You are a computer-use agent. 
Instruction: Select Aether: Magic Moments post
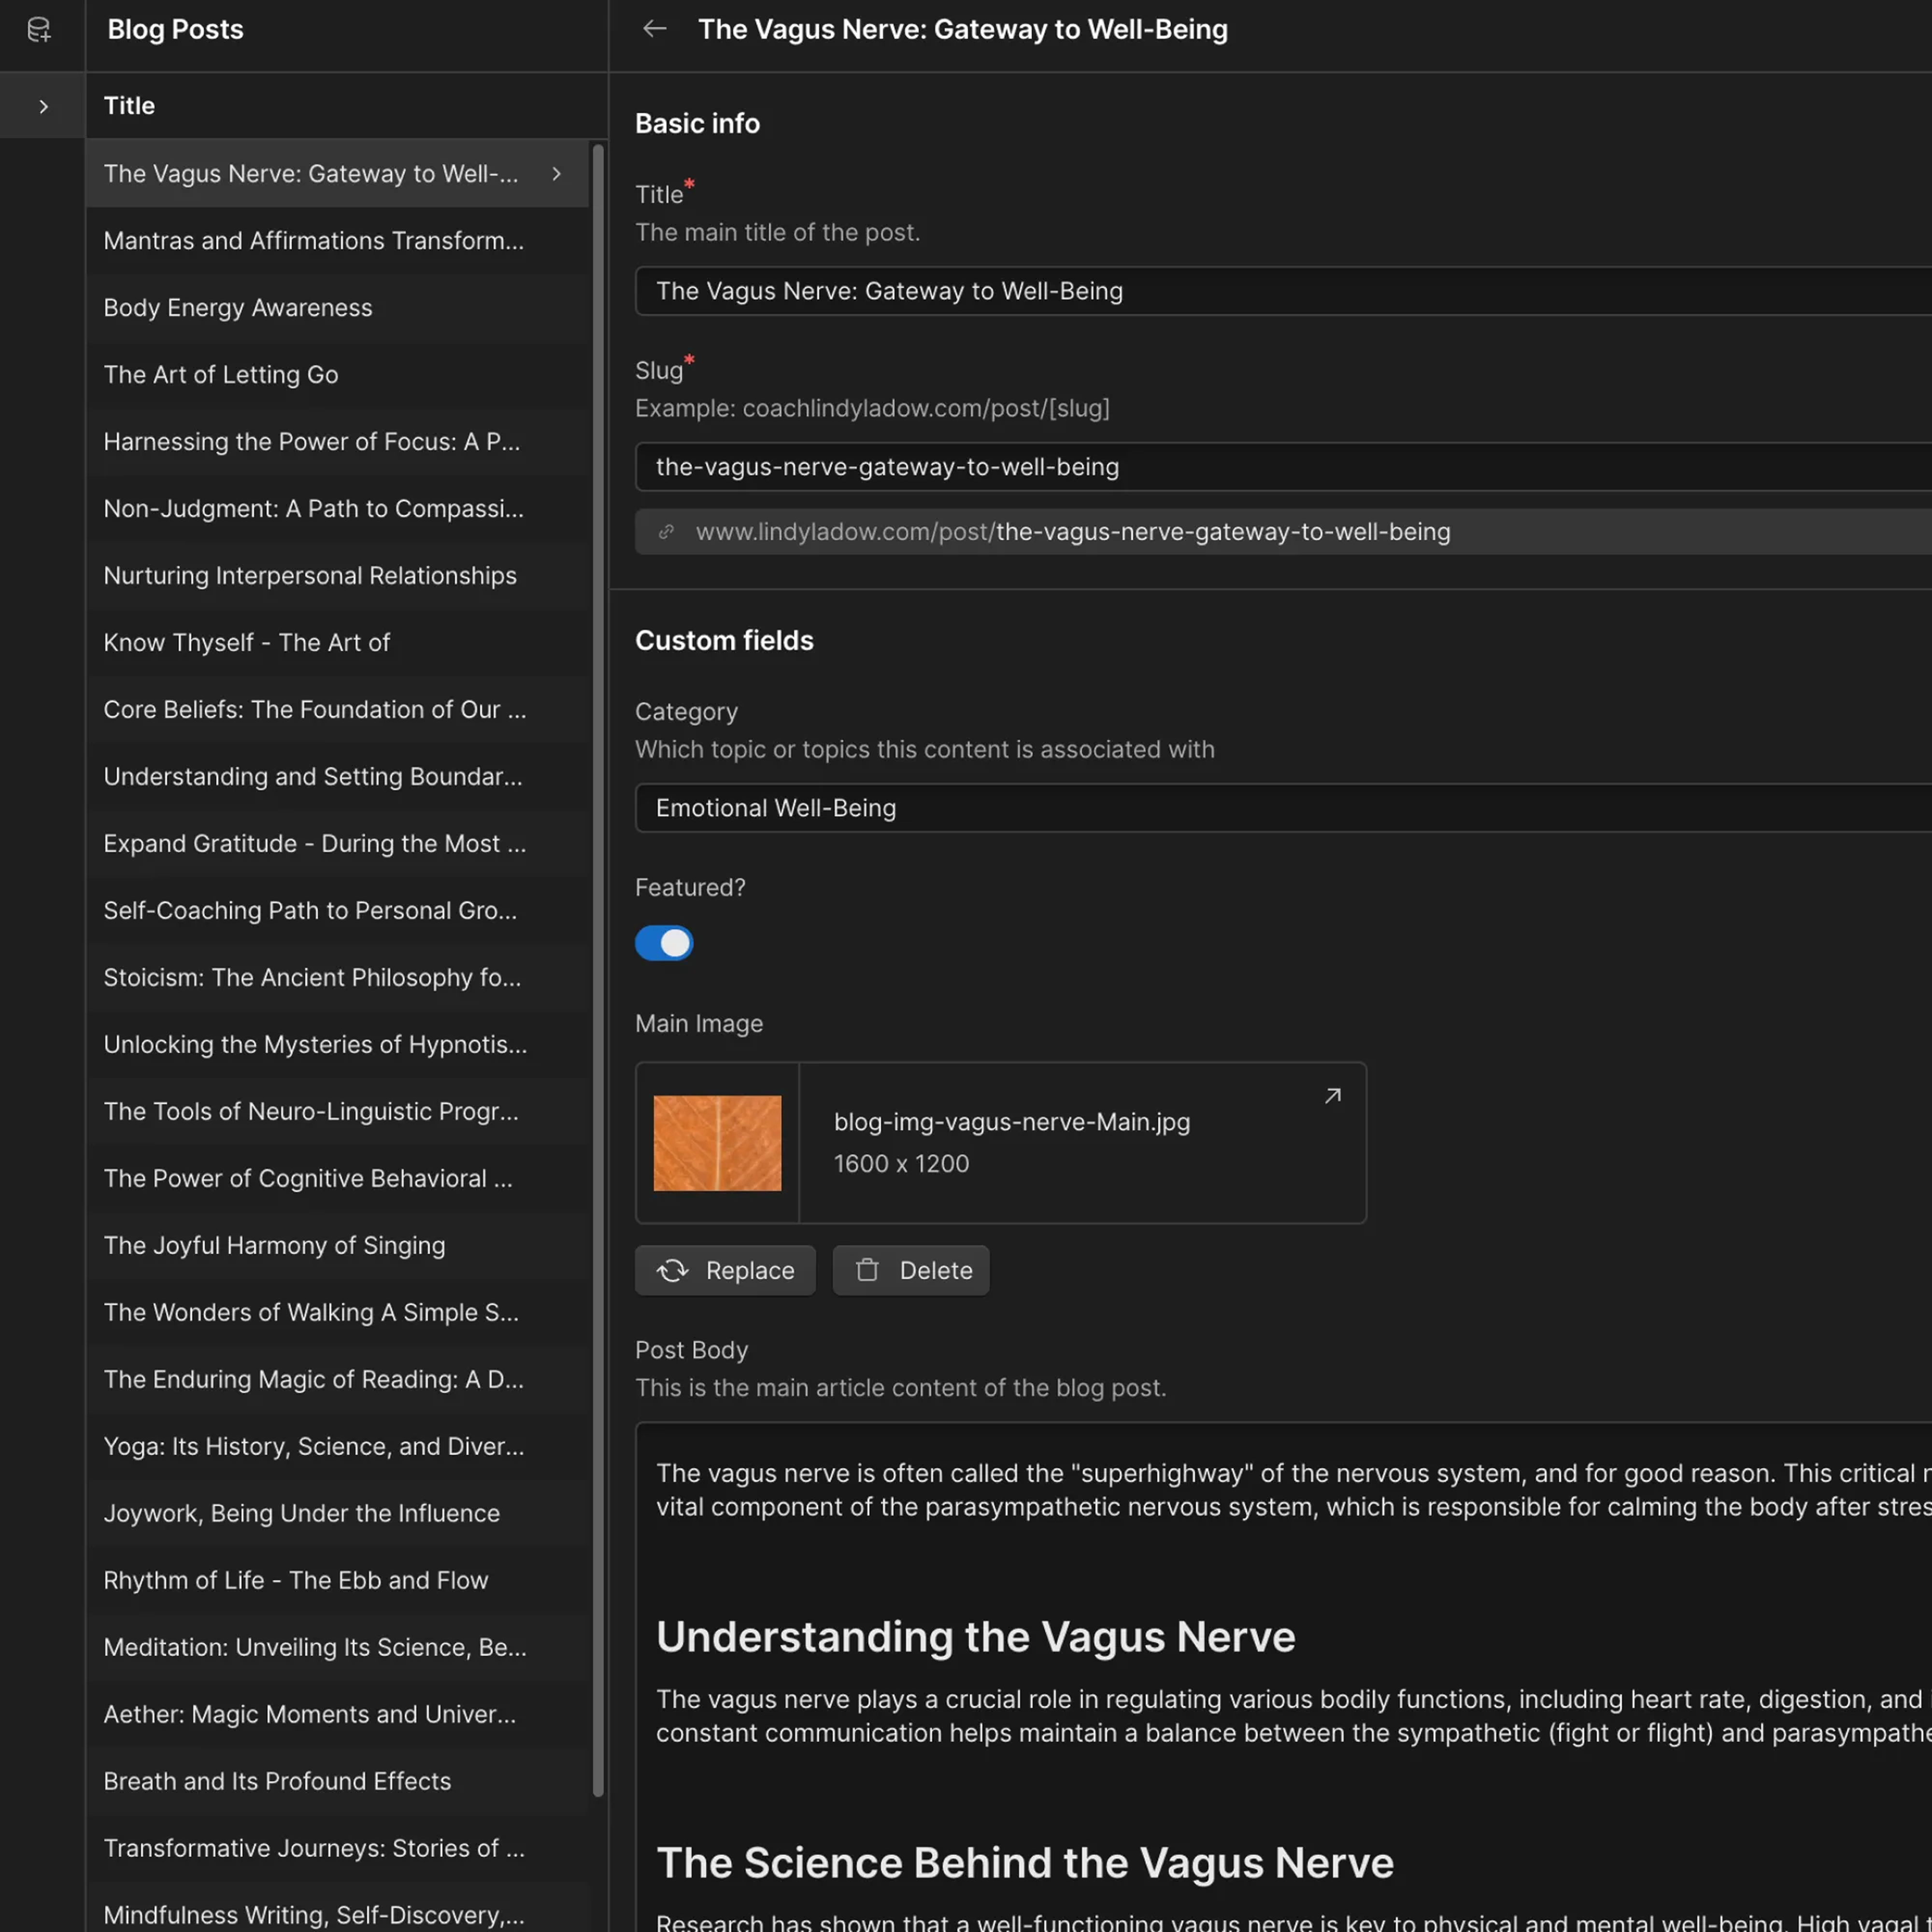click(337, 1715)
